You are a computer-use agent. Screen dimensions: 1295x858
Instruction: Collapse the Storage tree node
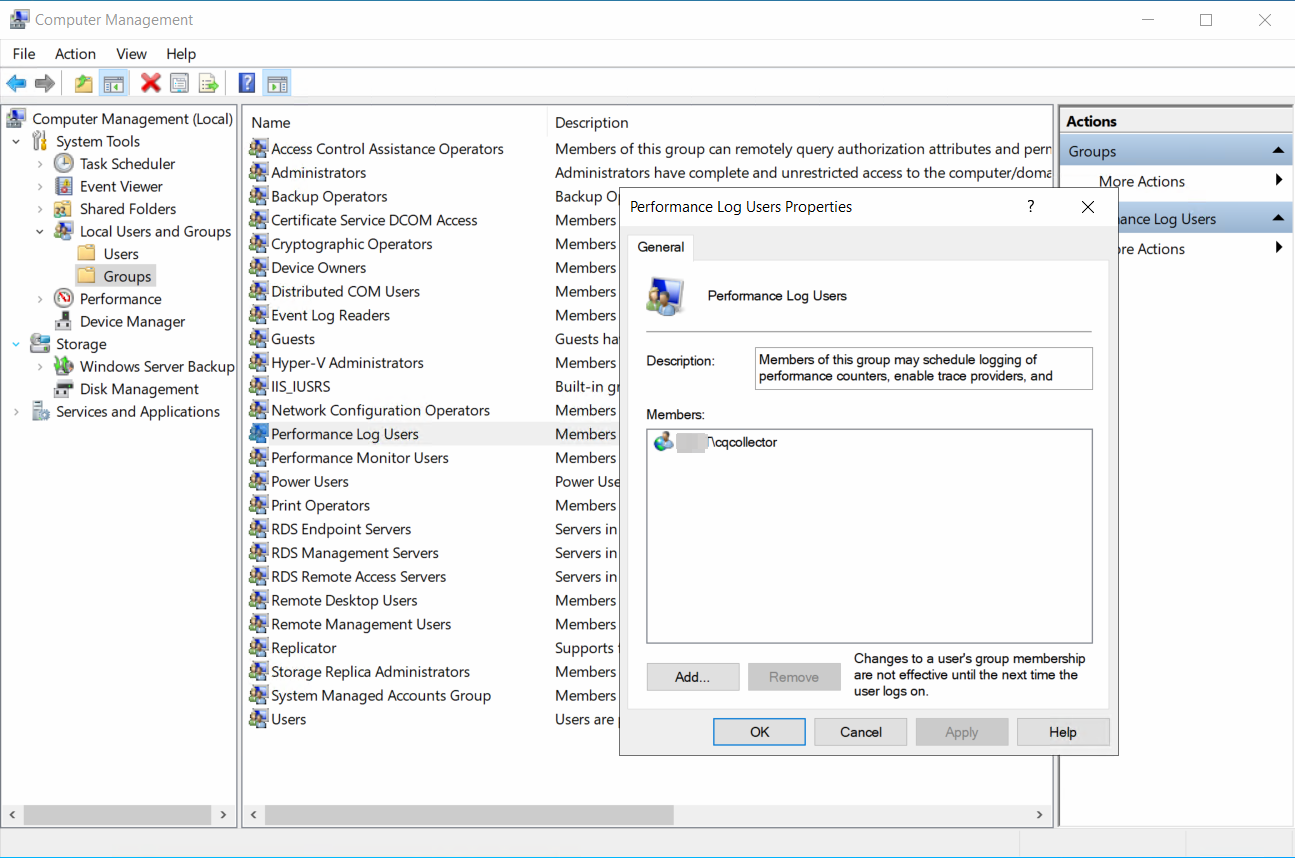tap(16, 343)
